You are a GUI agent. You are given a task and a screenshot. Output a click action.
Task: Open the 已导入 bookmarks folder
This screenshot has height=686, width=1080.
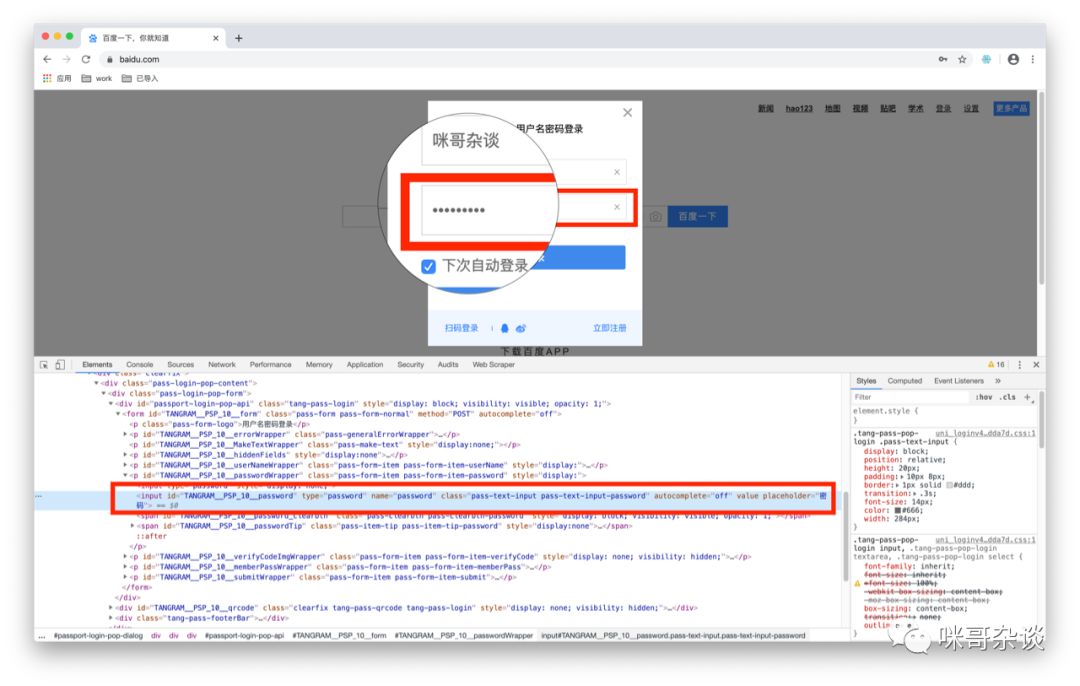(140, 79)
